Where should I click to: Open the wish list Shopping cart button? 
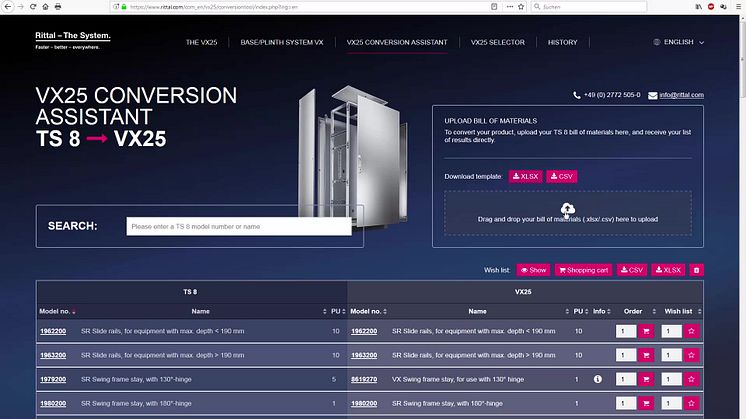[583, 270]
